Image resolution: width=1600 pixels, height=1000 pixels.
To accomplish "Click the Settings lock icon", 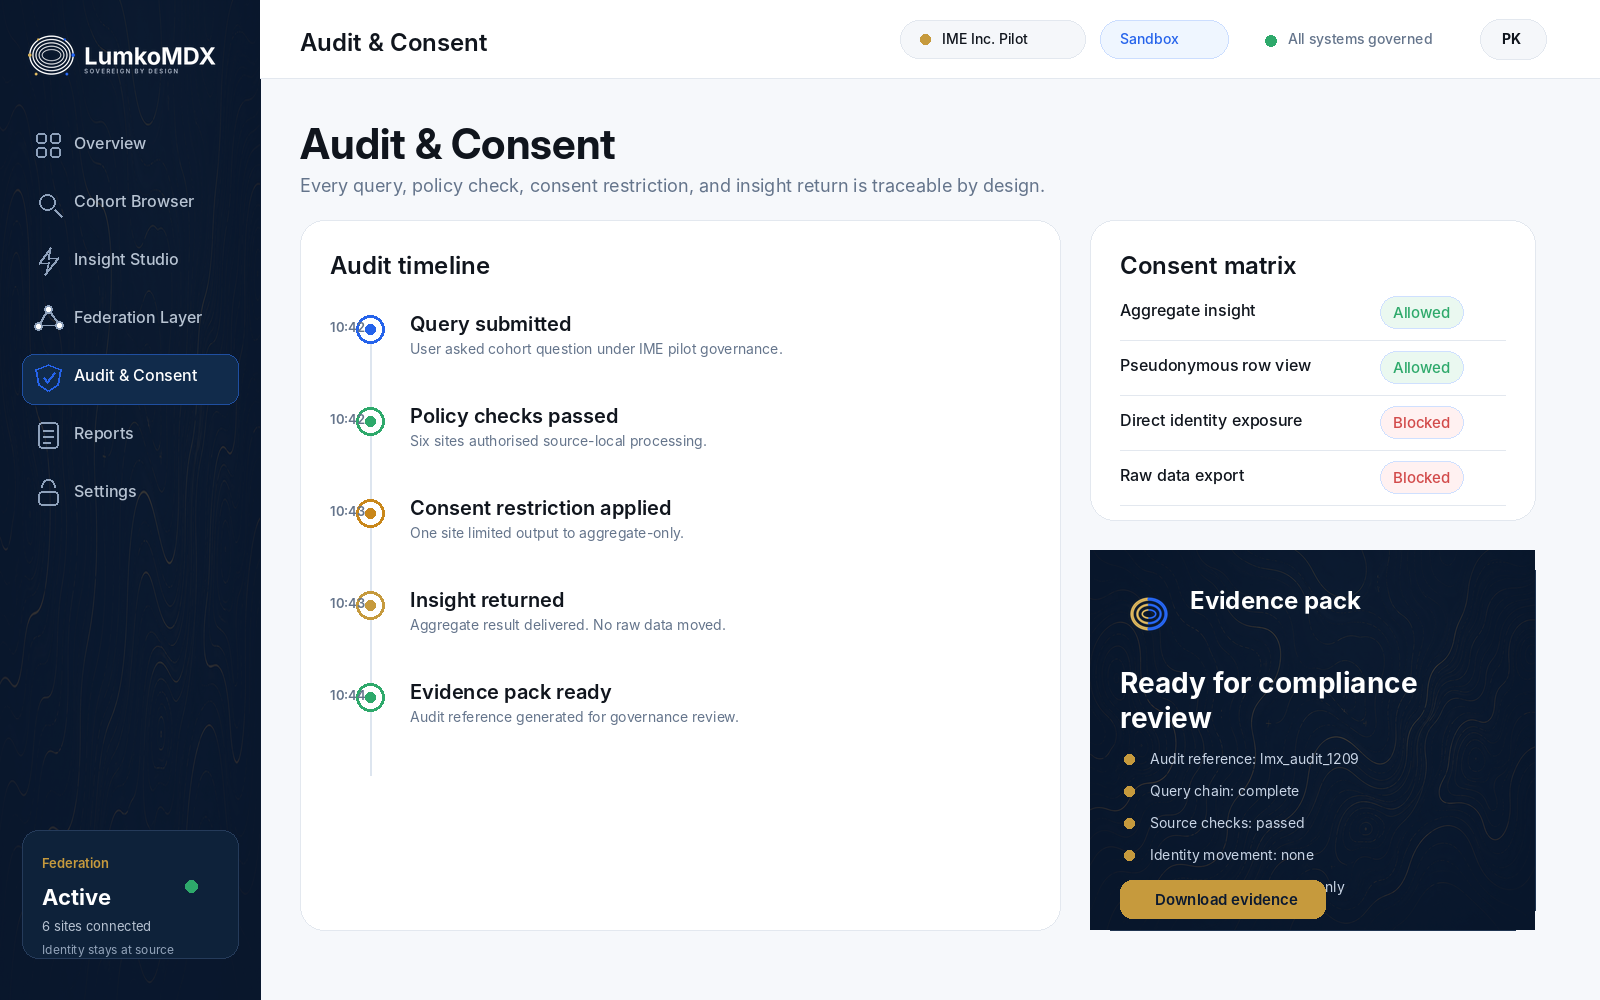I will click(x=48, y=492).
